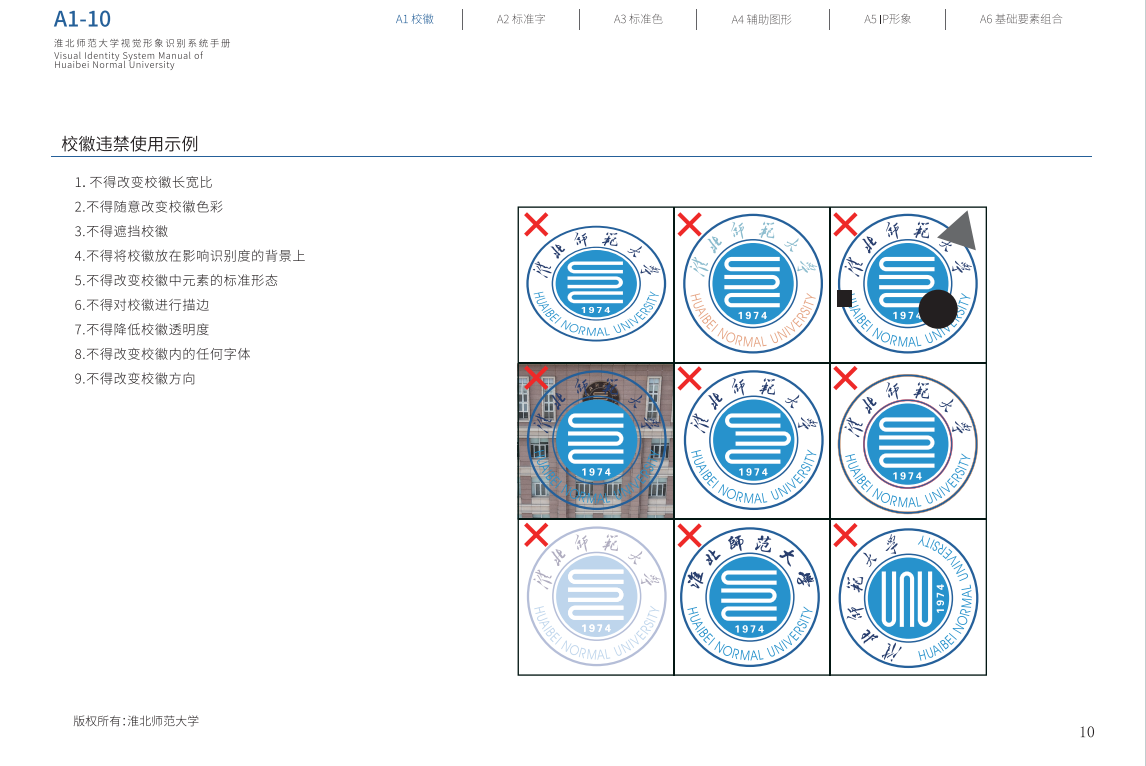
Task: Click the gray triangle covering the emblem
Action: tap(960, 233)
